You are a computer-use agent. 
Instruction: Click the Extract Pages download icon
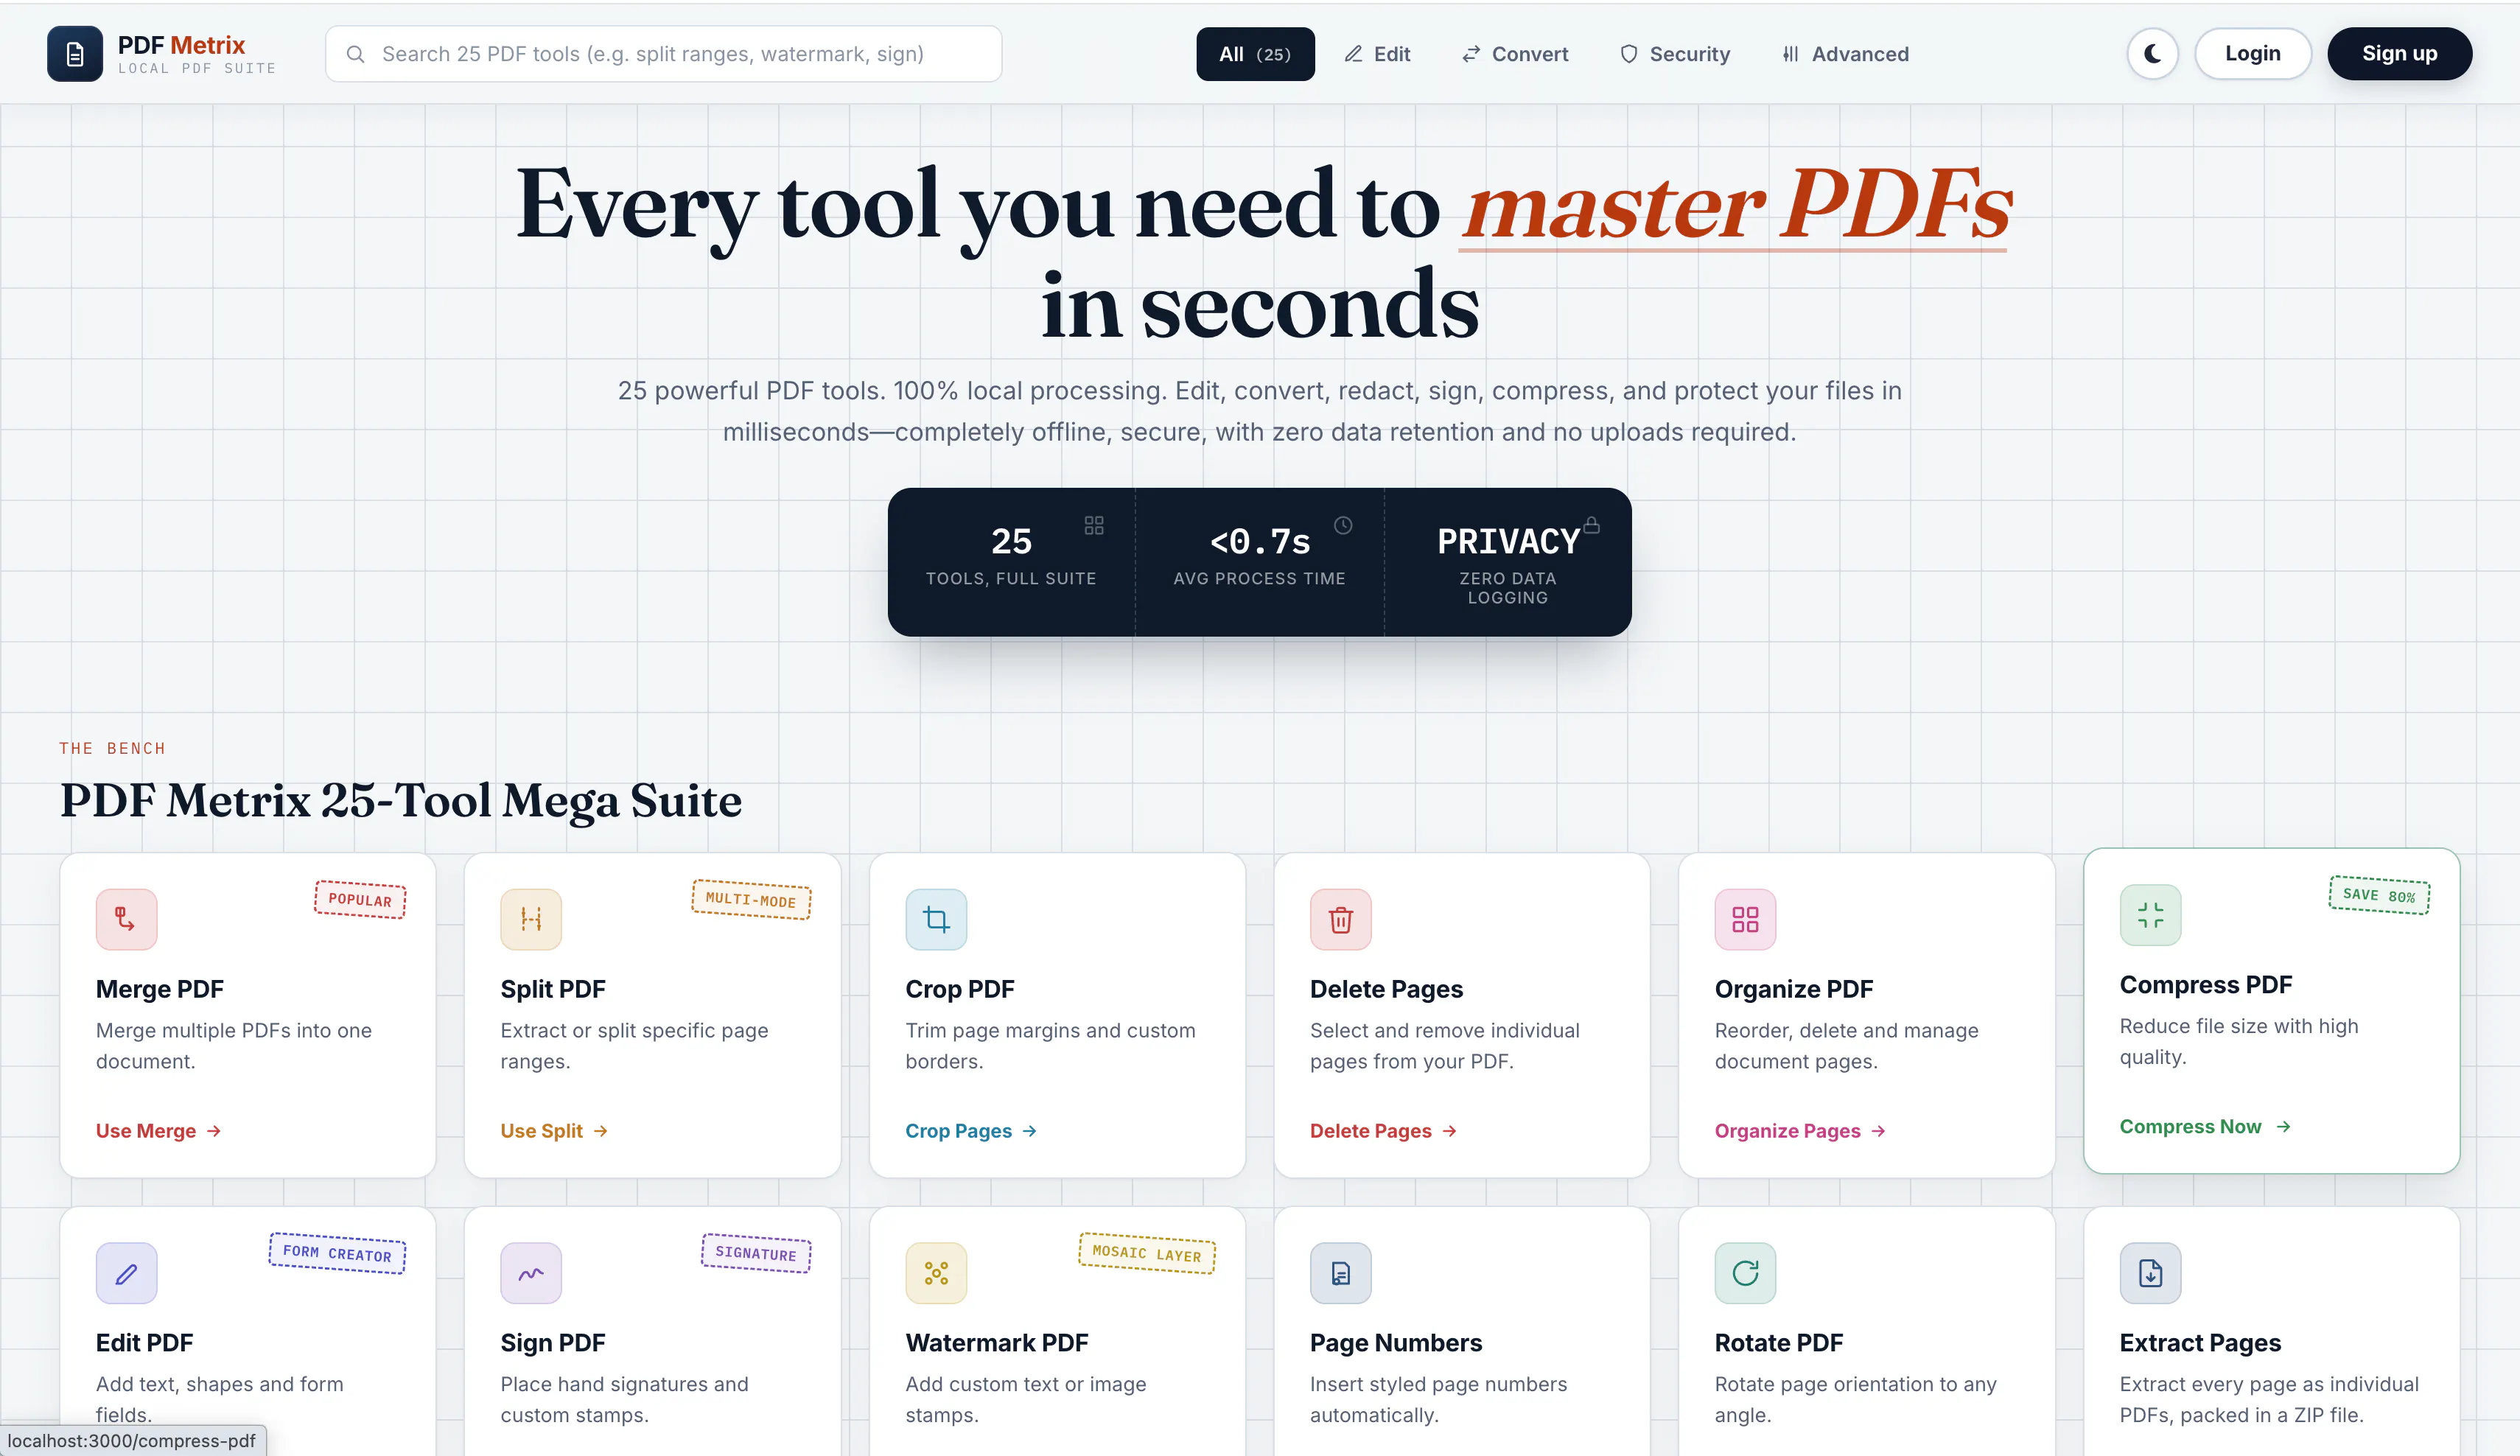pyautogui.click(x=2150, y=1273)
